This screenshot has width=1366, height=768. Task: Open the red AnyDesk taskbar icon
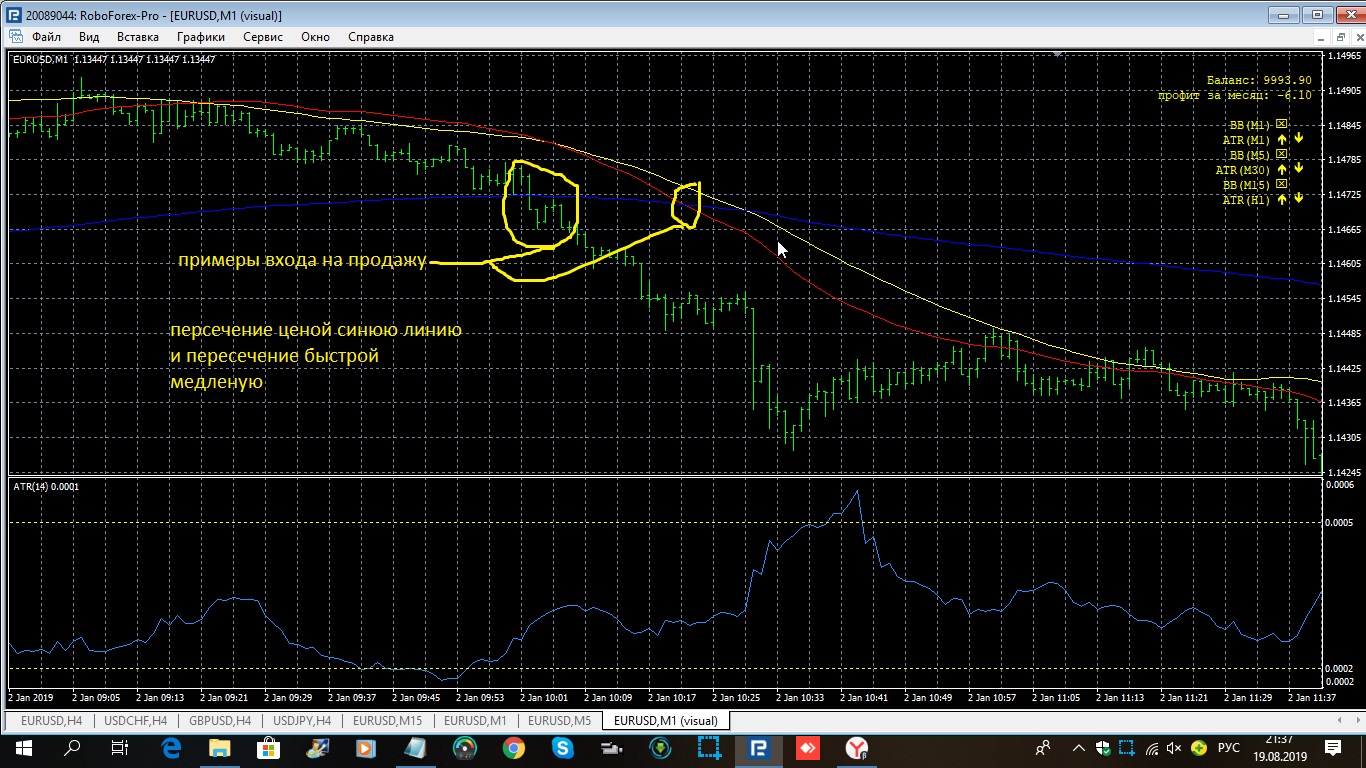(x=808, y=748)
